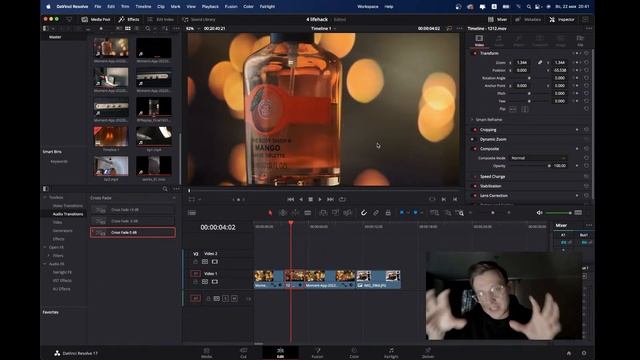The image size is (640, 360).
Task: Activate the Trim Edit Mode tool
Action: click(x=282, y=213)
